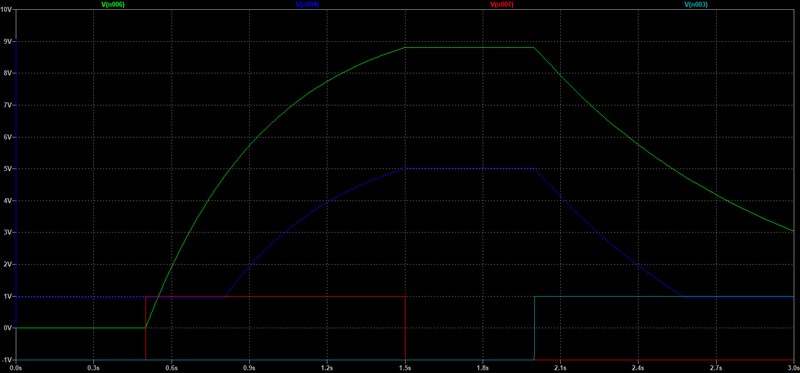800x373 pixels.
Task: Click the red V(n007) trace label
Action: [502, 4]
